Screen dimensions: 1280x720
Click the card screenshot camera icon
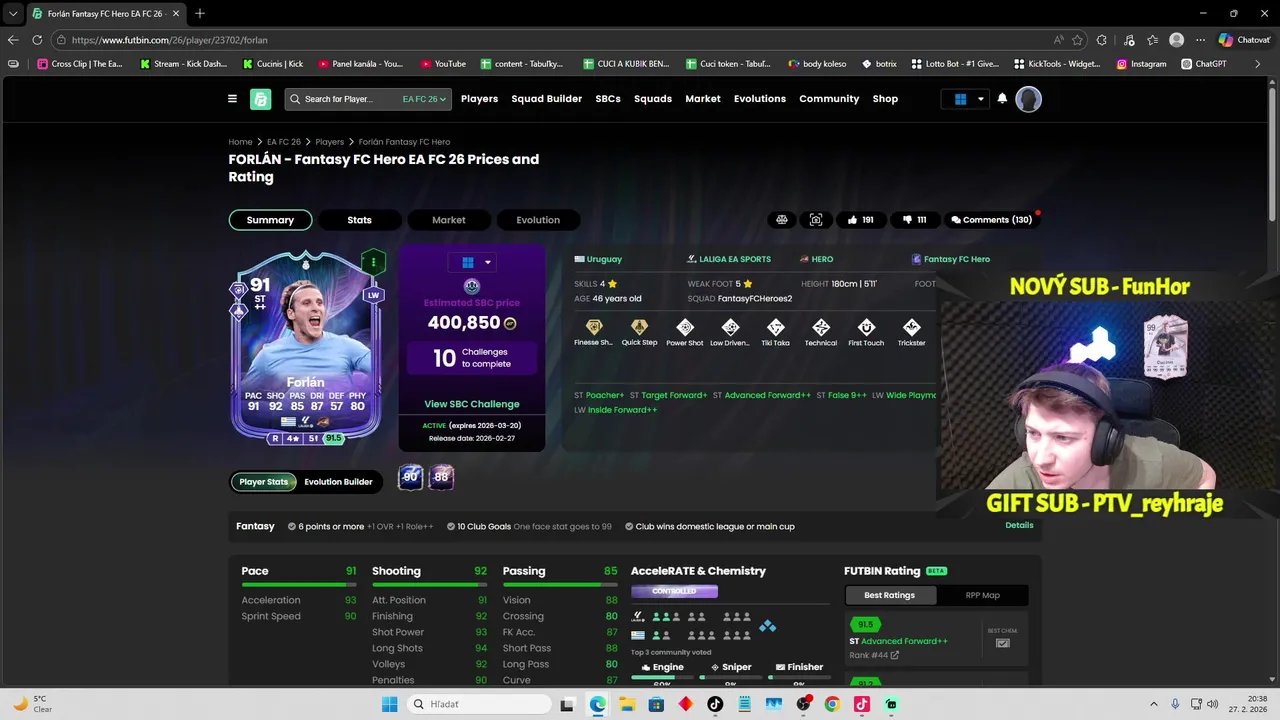coord(816,220)
